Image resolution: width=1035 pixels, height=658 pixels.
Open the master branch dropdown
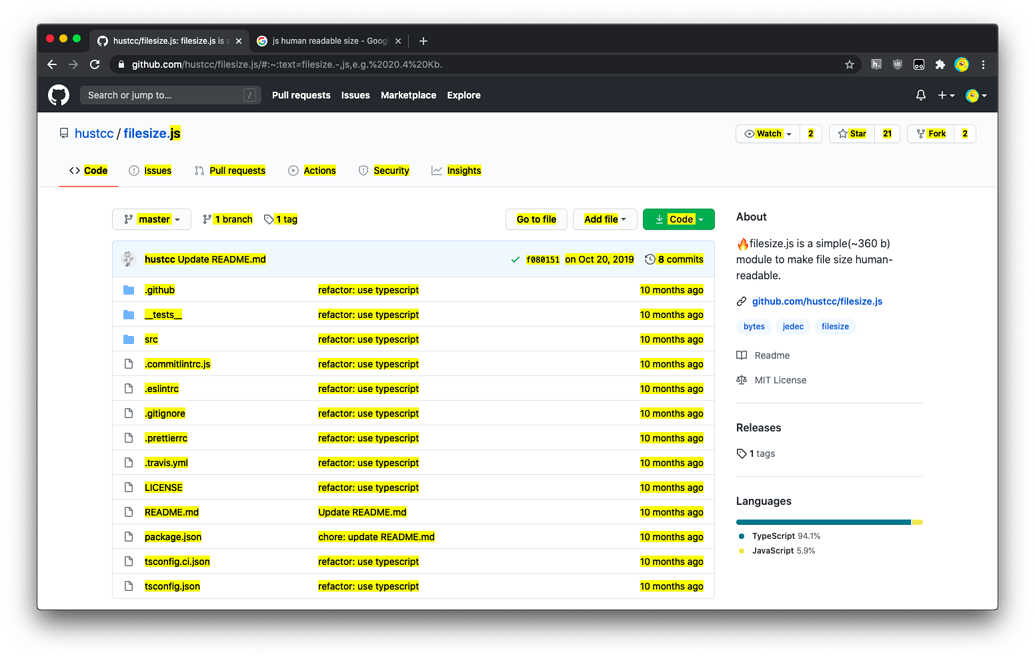click(x=152, y=219)
